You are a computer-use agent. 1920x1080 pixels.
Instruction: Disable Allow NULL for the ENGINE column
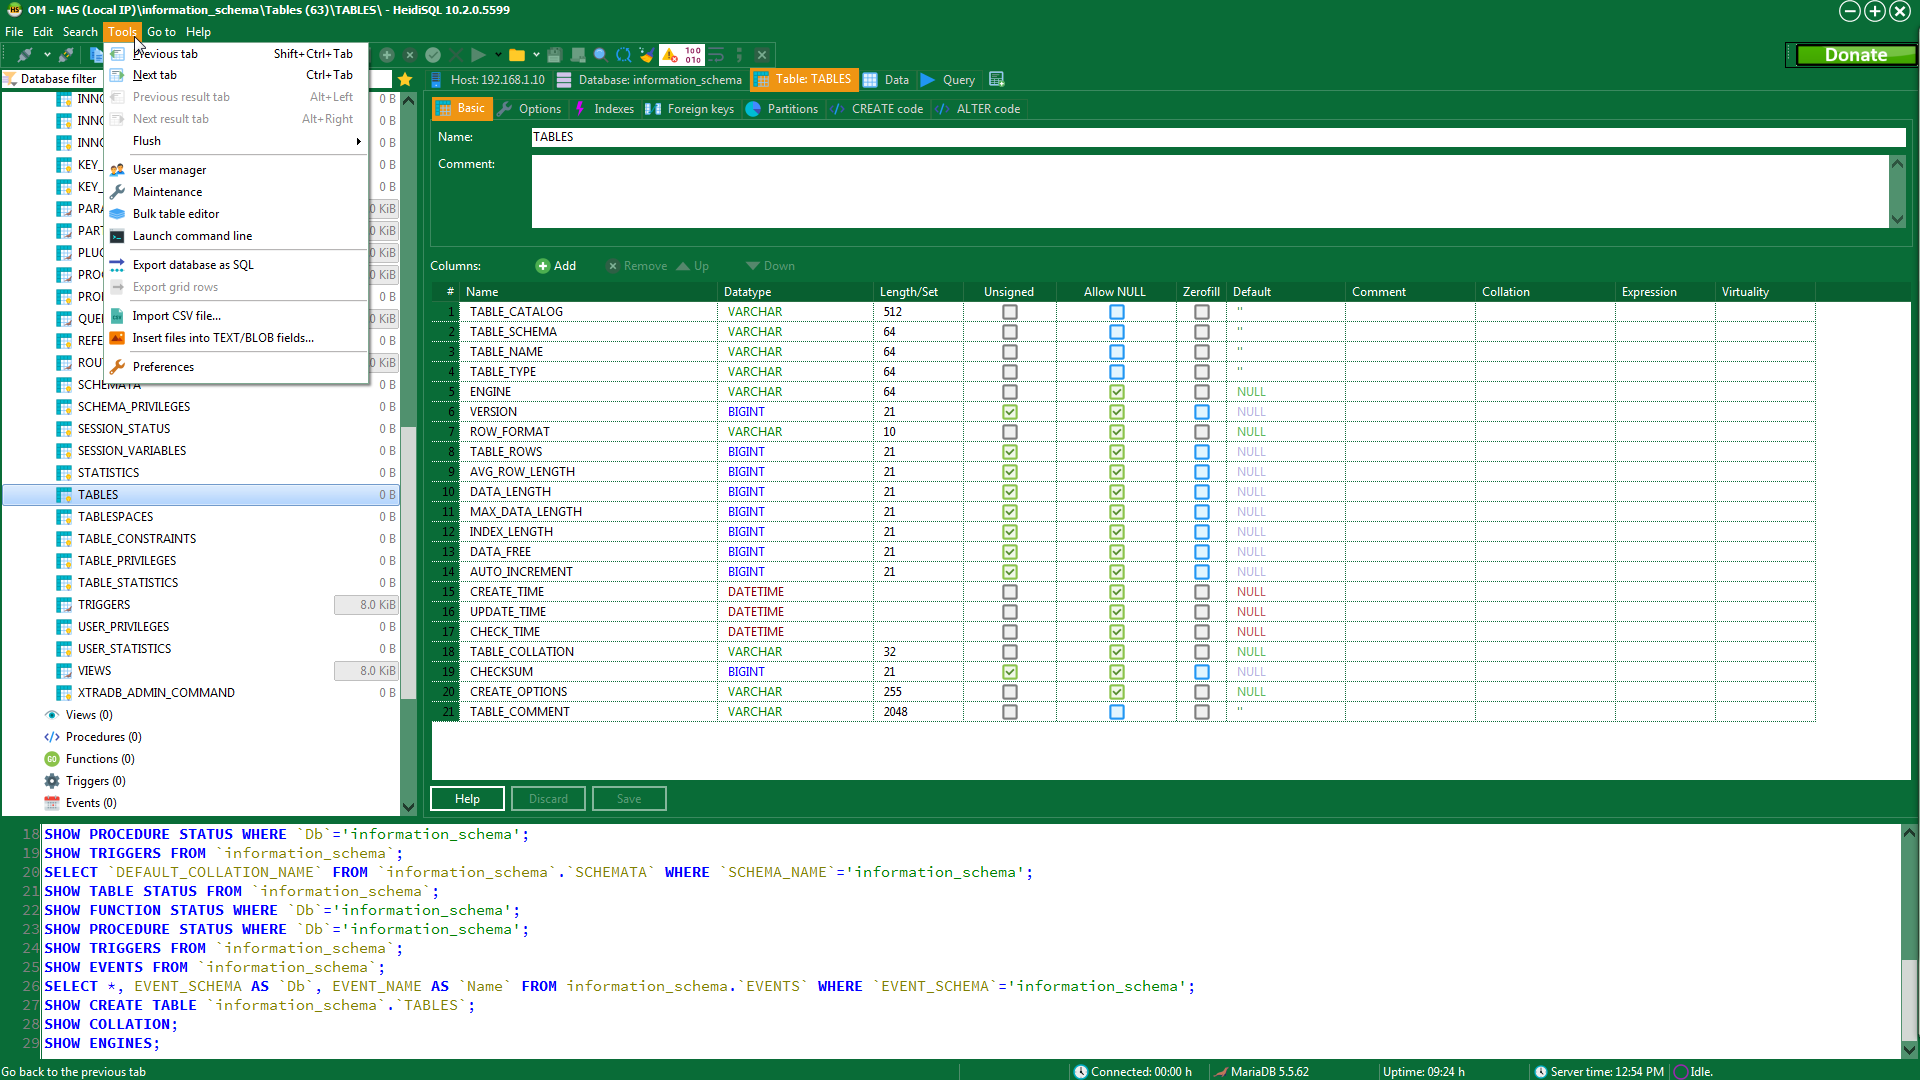pos(1115,392)
